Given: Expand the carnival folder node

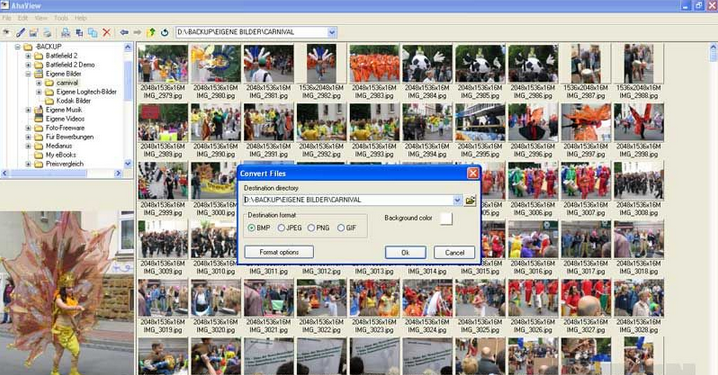Looking at the screenshot, I should click(39, 83).
